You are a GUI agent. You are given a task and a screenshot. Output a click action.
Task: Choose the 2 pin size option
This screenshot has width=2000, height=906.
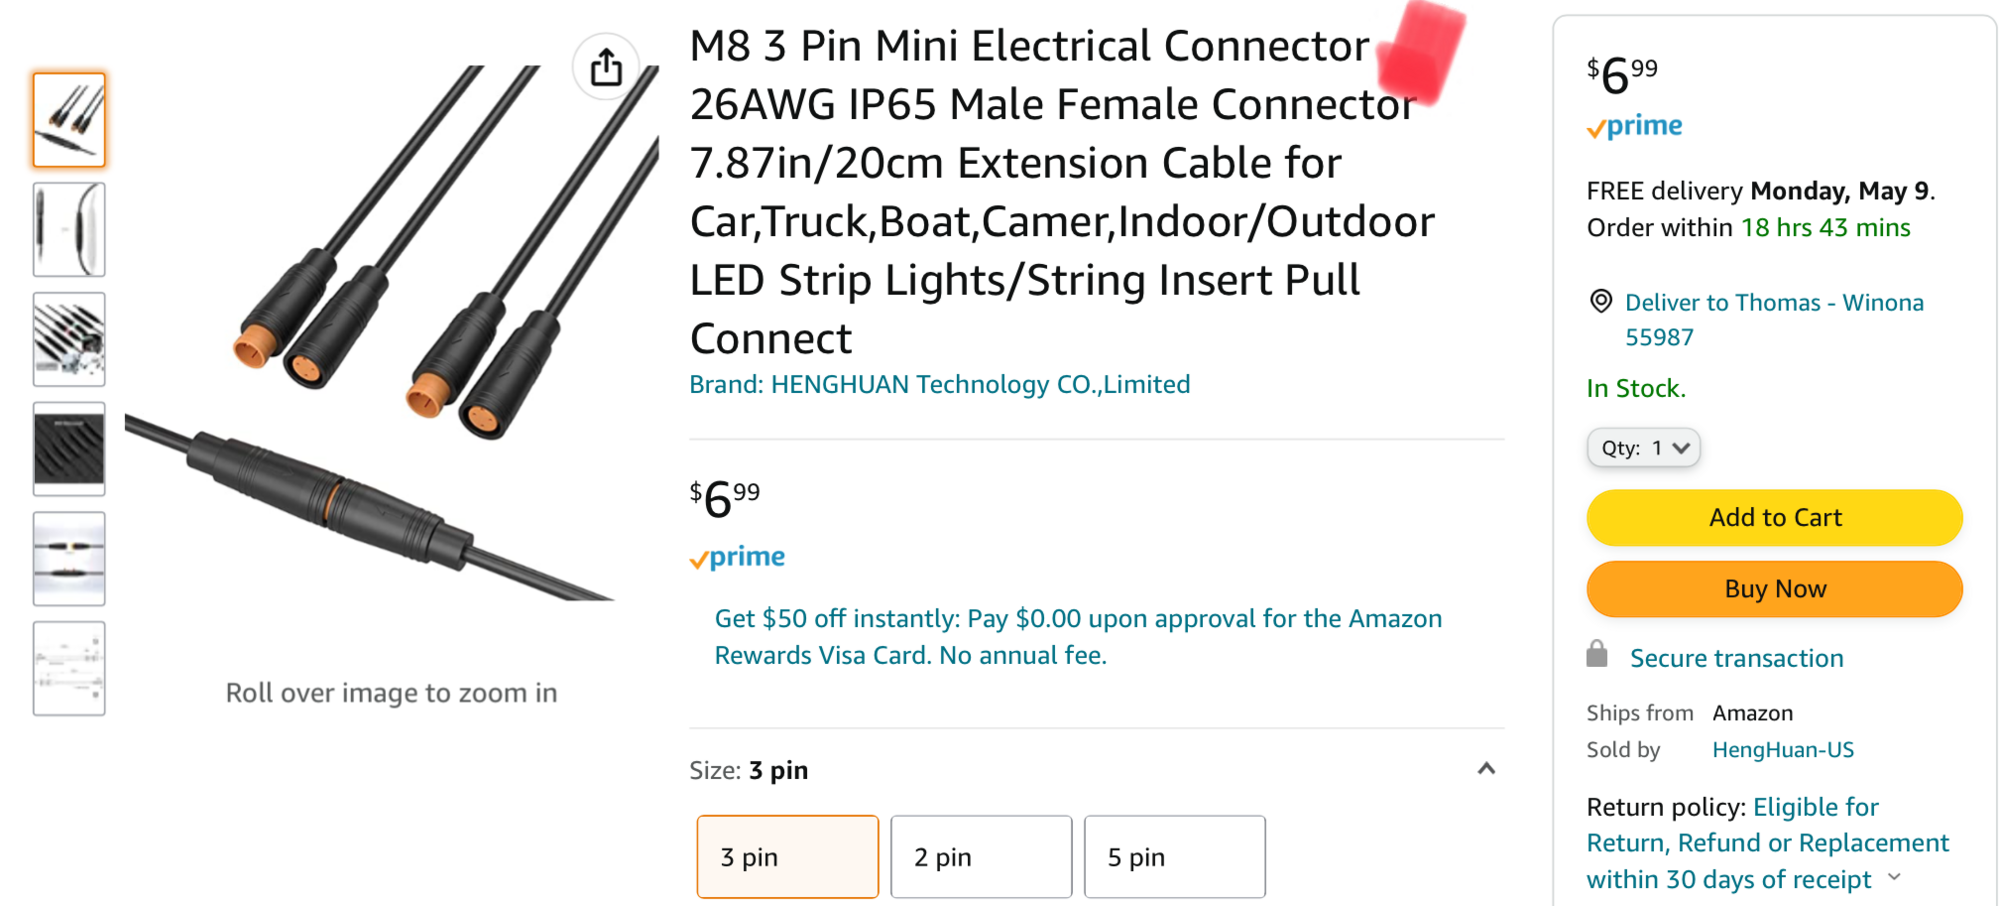(x=980, y=857)
